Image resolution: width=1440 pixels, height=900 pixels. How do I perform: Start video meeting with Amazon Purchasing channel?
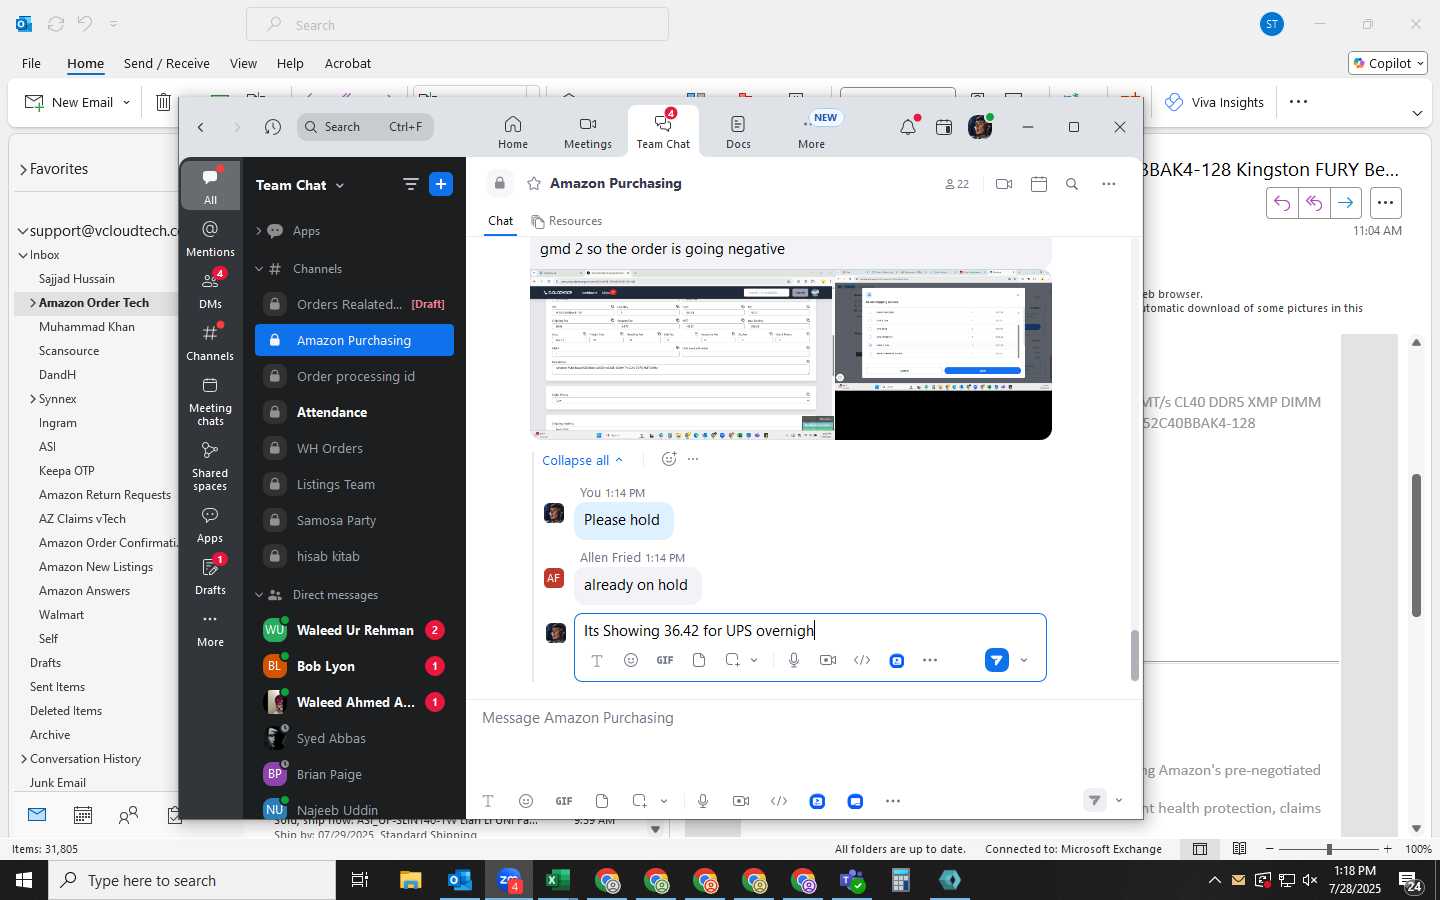[x=1004, y=184]
